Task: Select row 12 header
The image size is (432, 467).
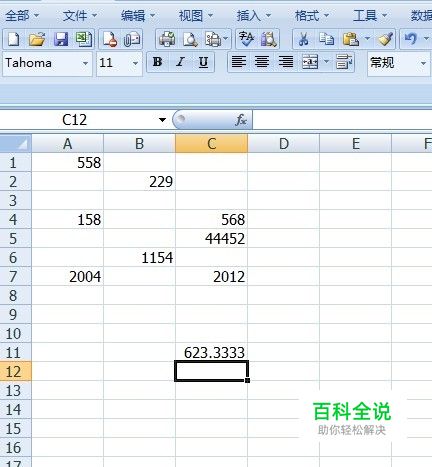Action: pos(16,371)
